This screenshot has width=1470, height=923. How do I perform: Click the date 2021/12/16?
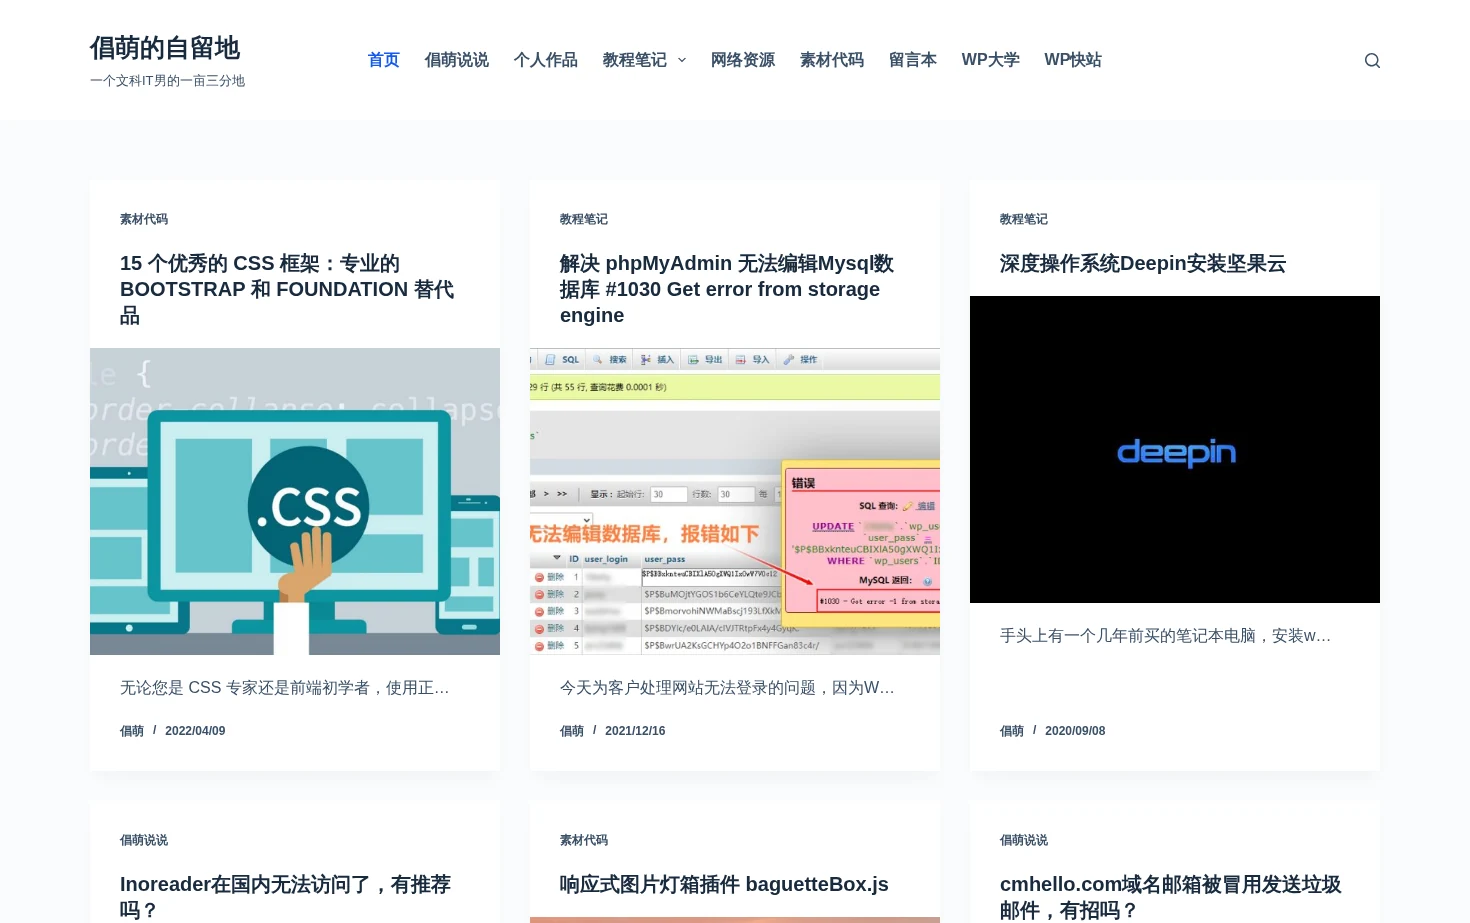(635, 731)
